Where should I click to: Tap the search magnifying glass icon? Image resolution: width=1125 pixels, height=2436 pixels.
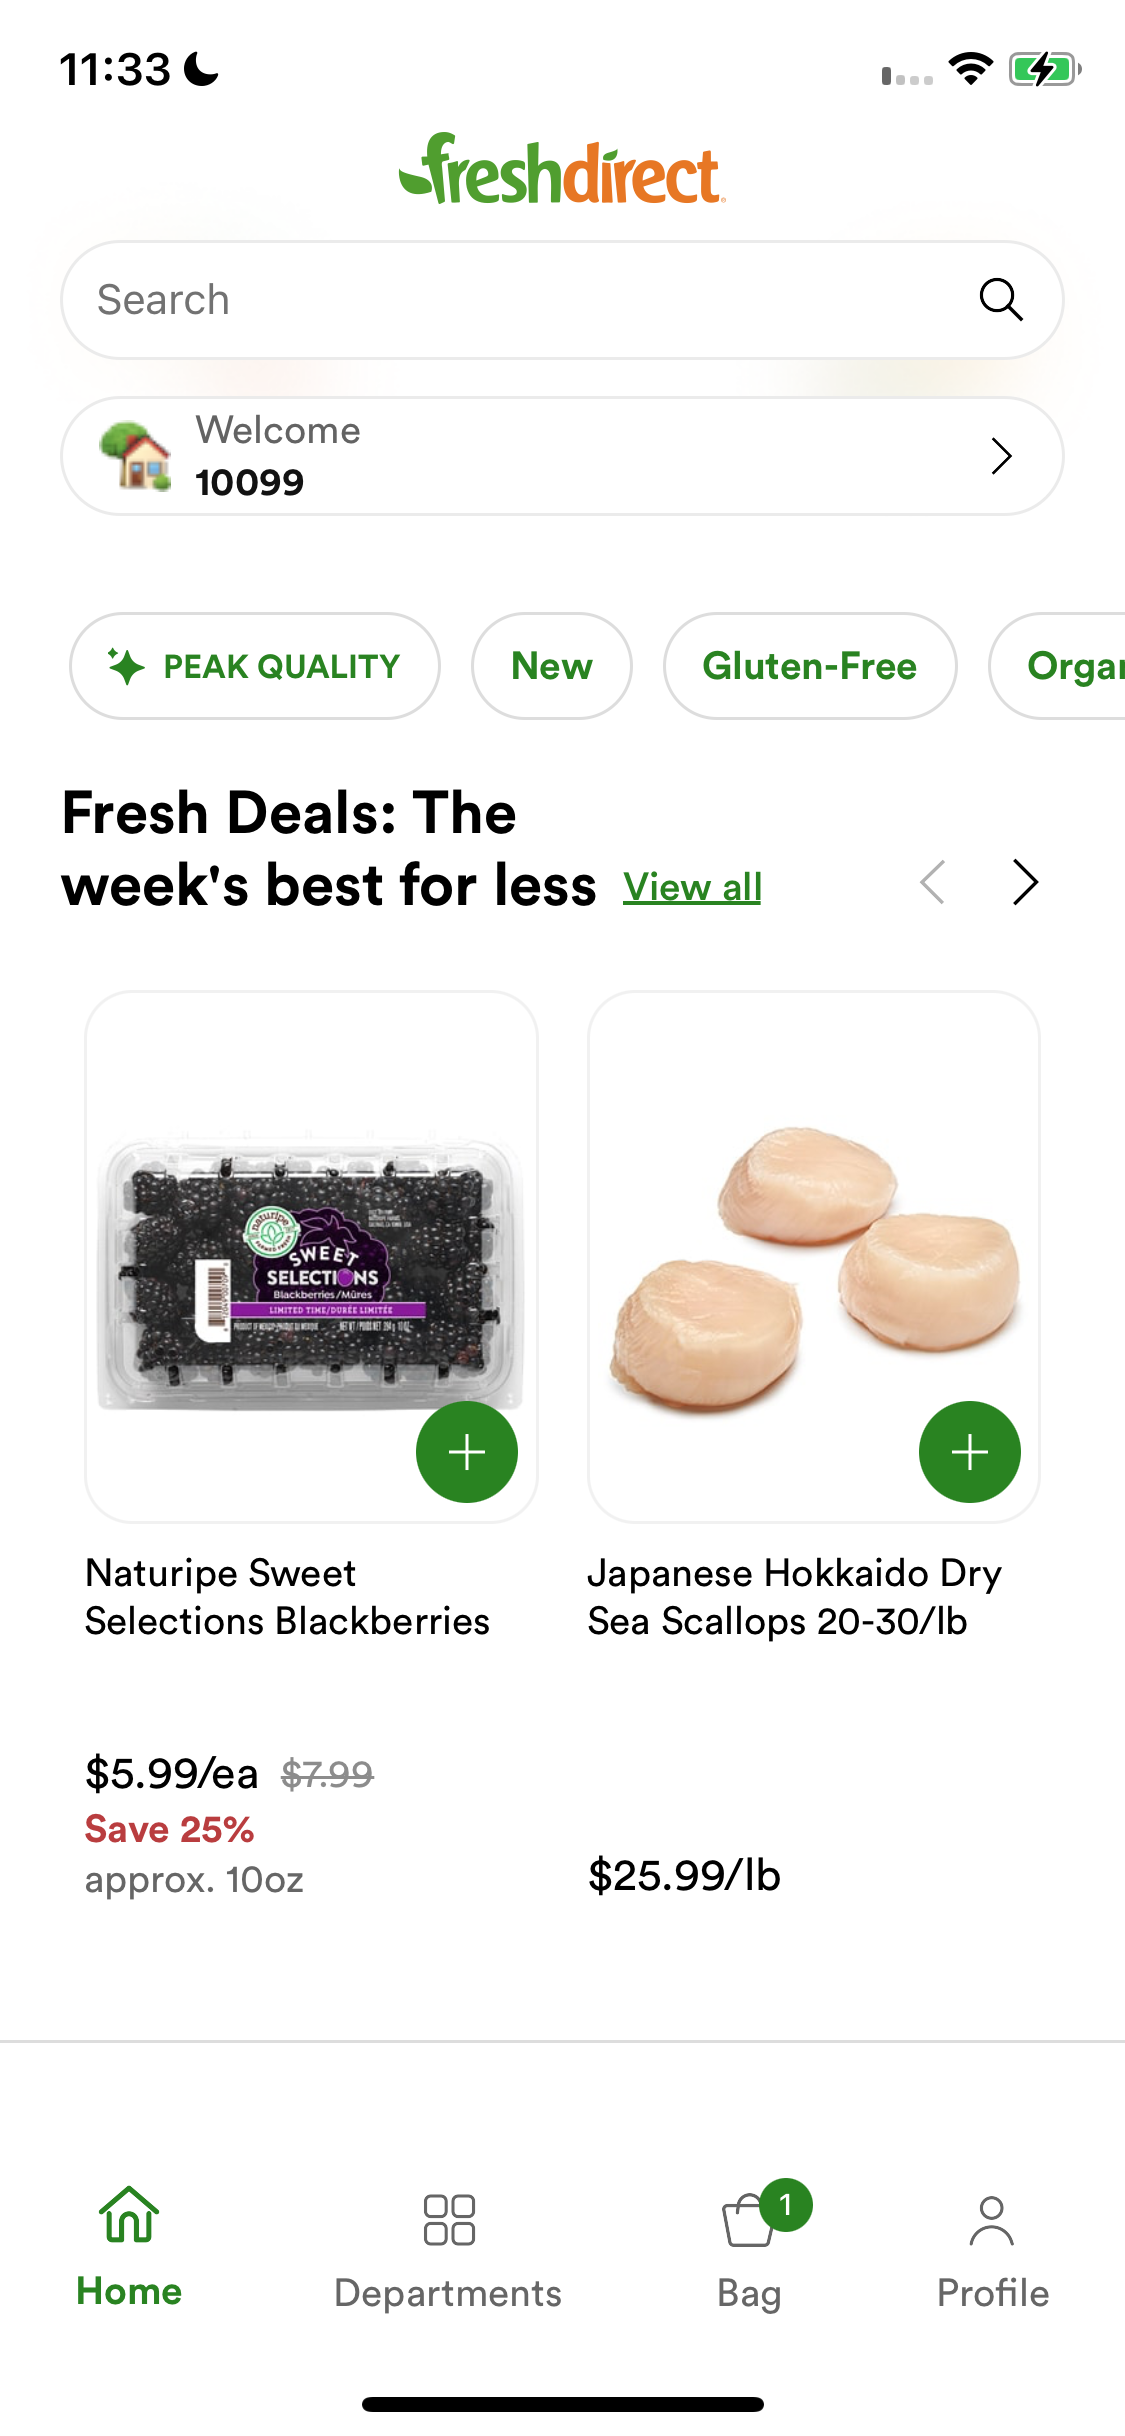(1000, 299)
